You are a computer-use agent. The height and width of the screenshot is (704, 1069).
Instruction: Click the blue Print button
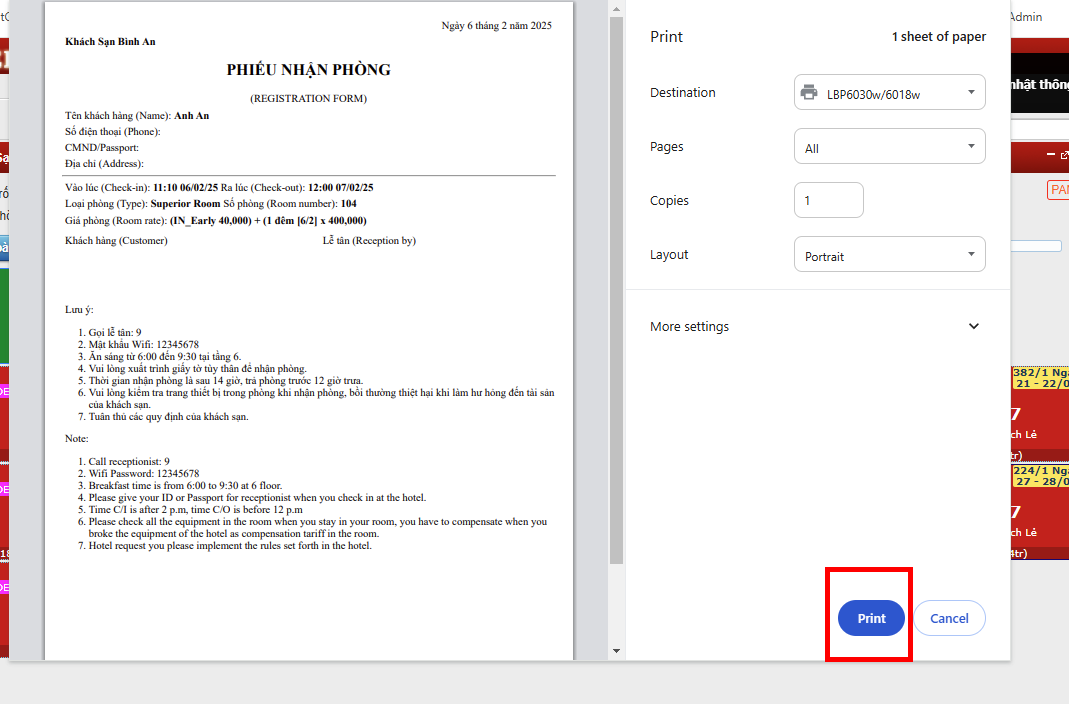pos(870,618)
